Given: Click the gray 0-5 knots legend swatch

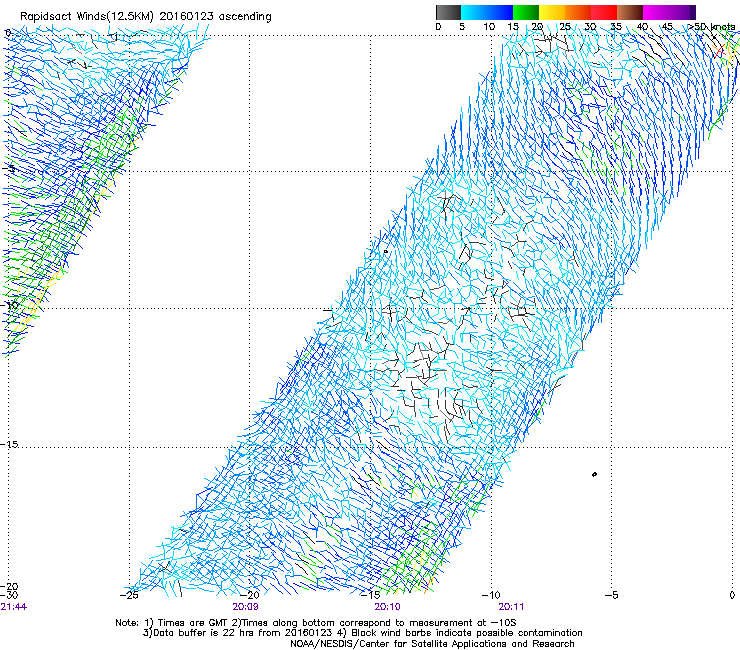Looking at the screenshot, I should tap(448, 12).
